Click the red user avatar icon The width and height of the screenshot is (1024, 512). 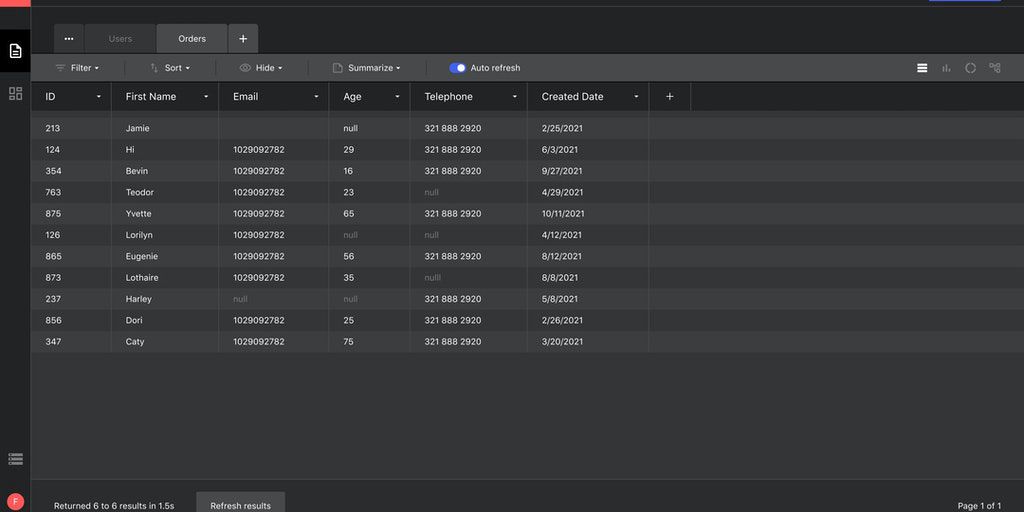[x=15, y=501]
